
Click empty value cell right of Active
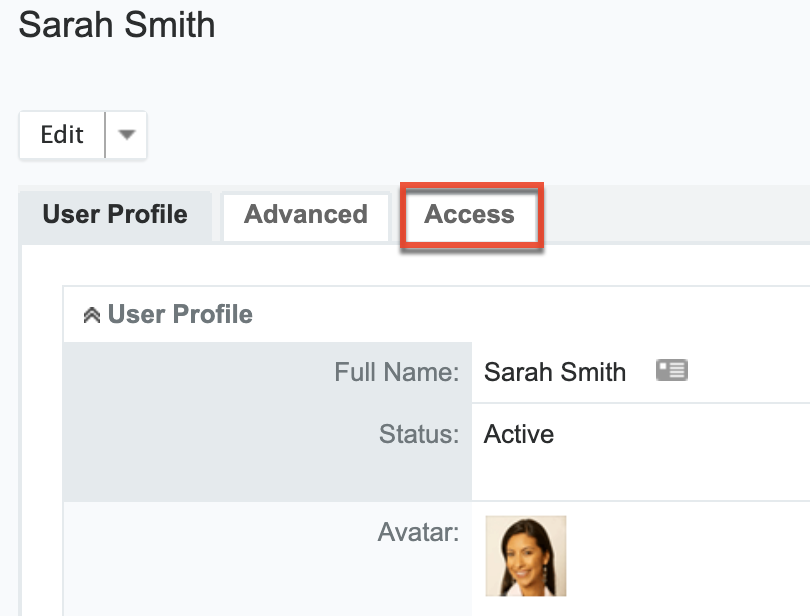tap(680, 434)
